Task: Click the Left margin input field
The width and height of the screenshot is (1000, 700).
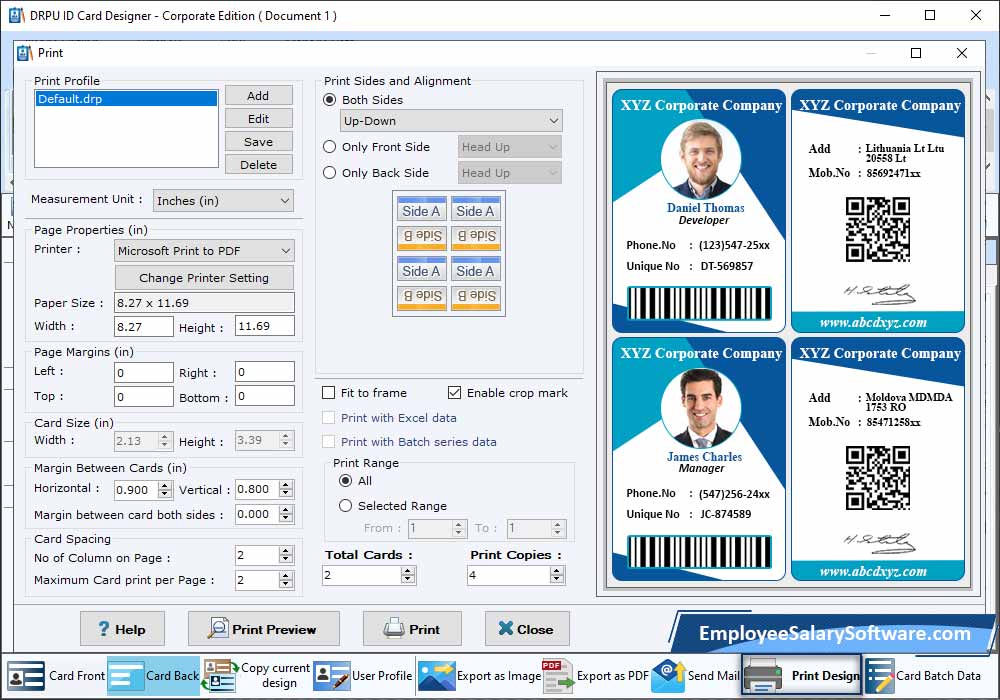Action: click(143, 372)
